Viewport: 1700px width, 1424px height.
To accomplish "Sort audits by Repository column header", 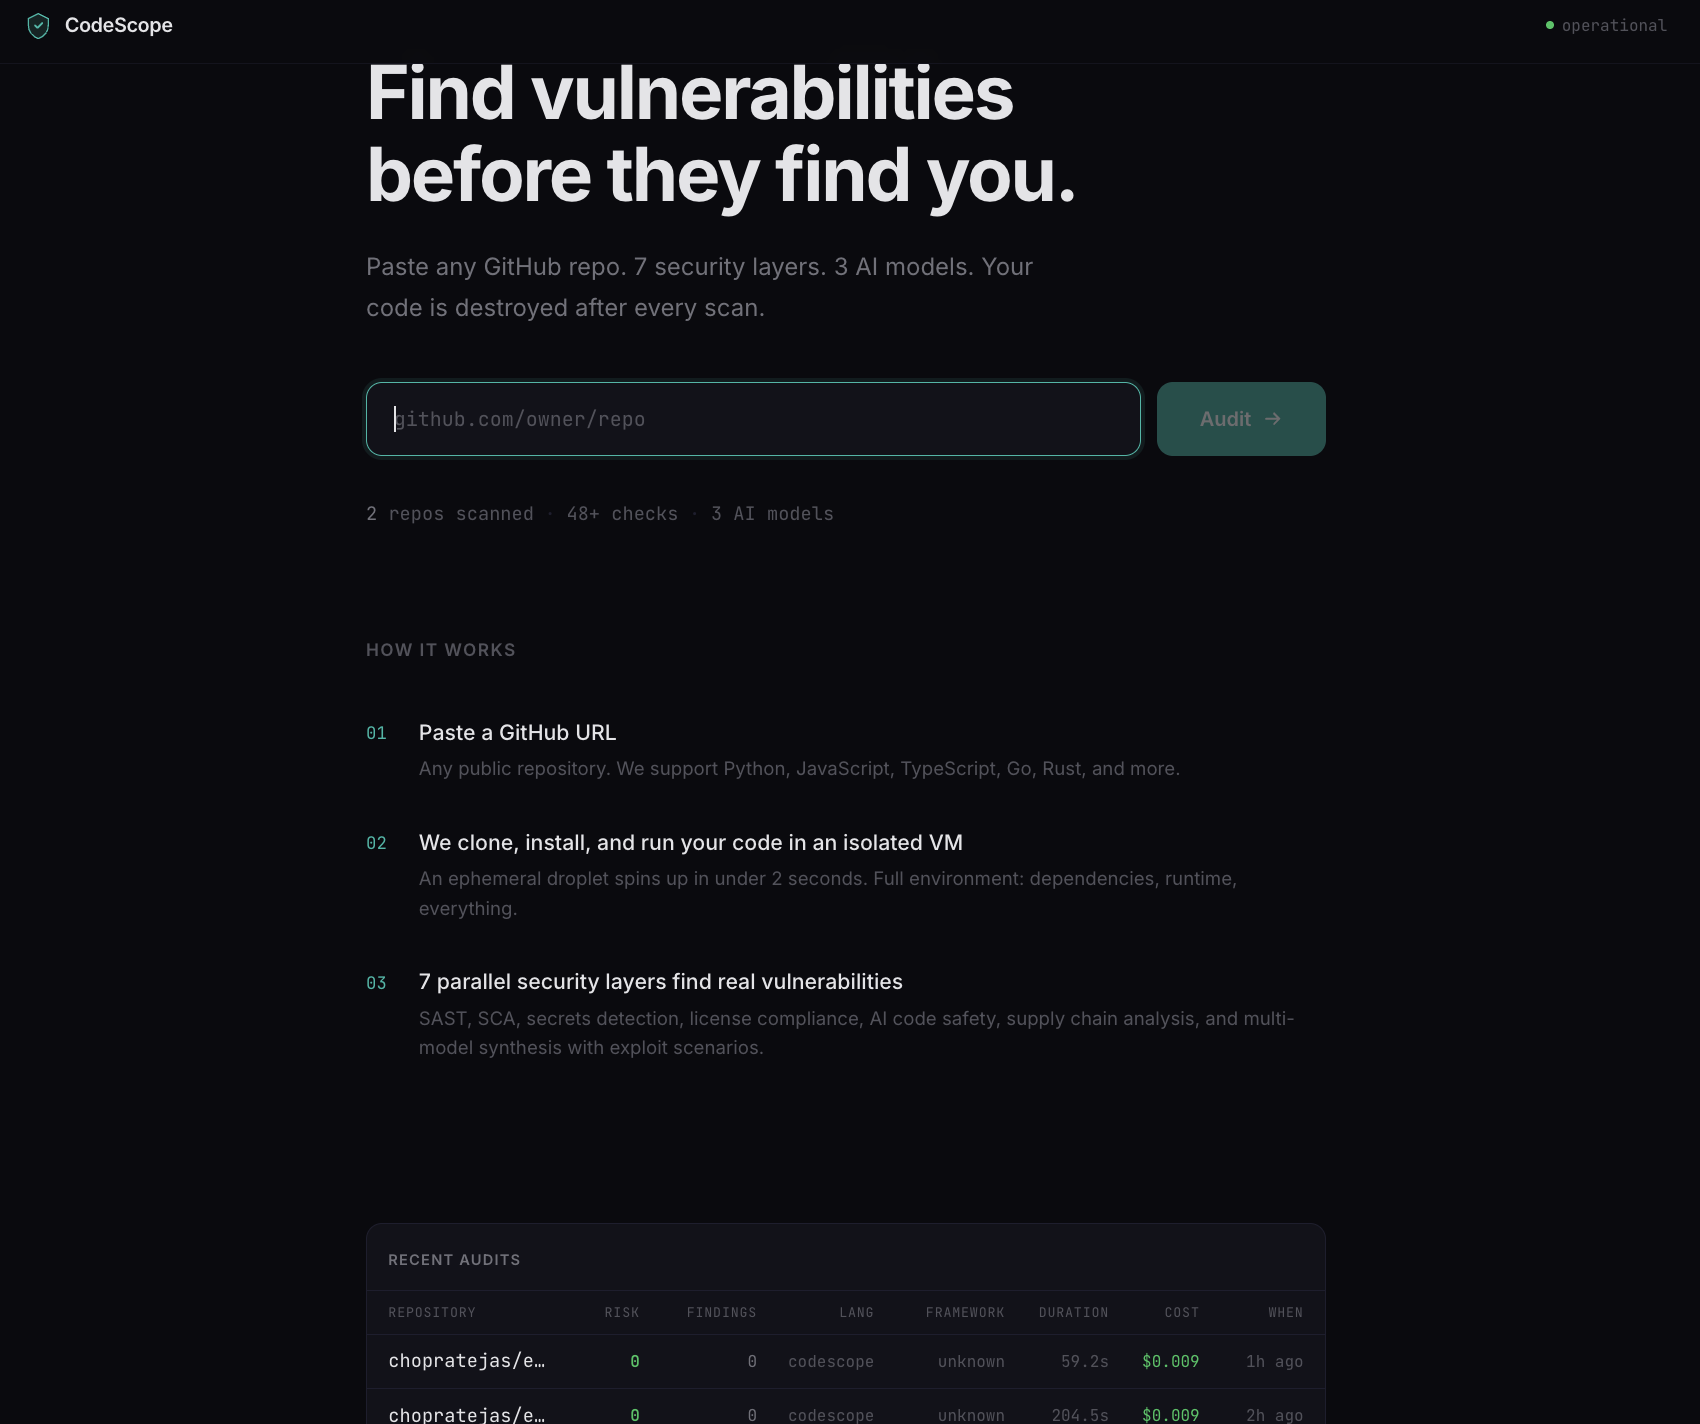I will tap(432, 1313).
